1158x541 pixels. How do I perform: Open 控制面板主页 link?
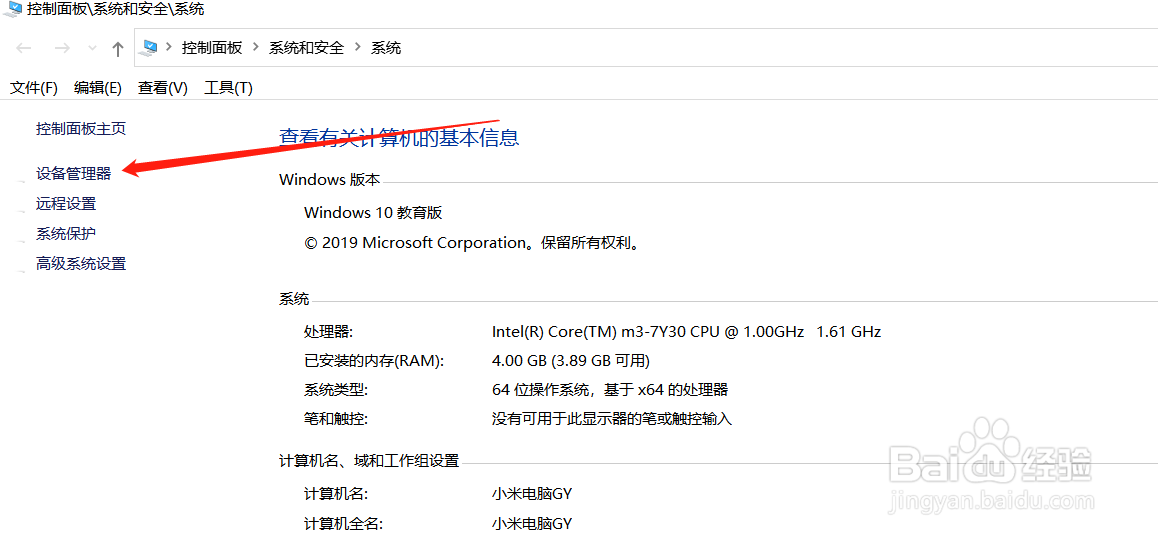(x=81, y=129)
